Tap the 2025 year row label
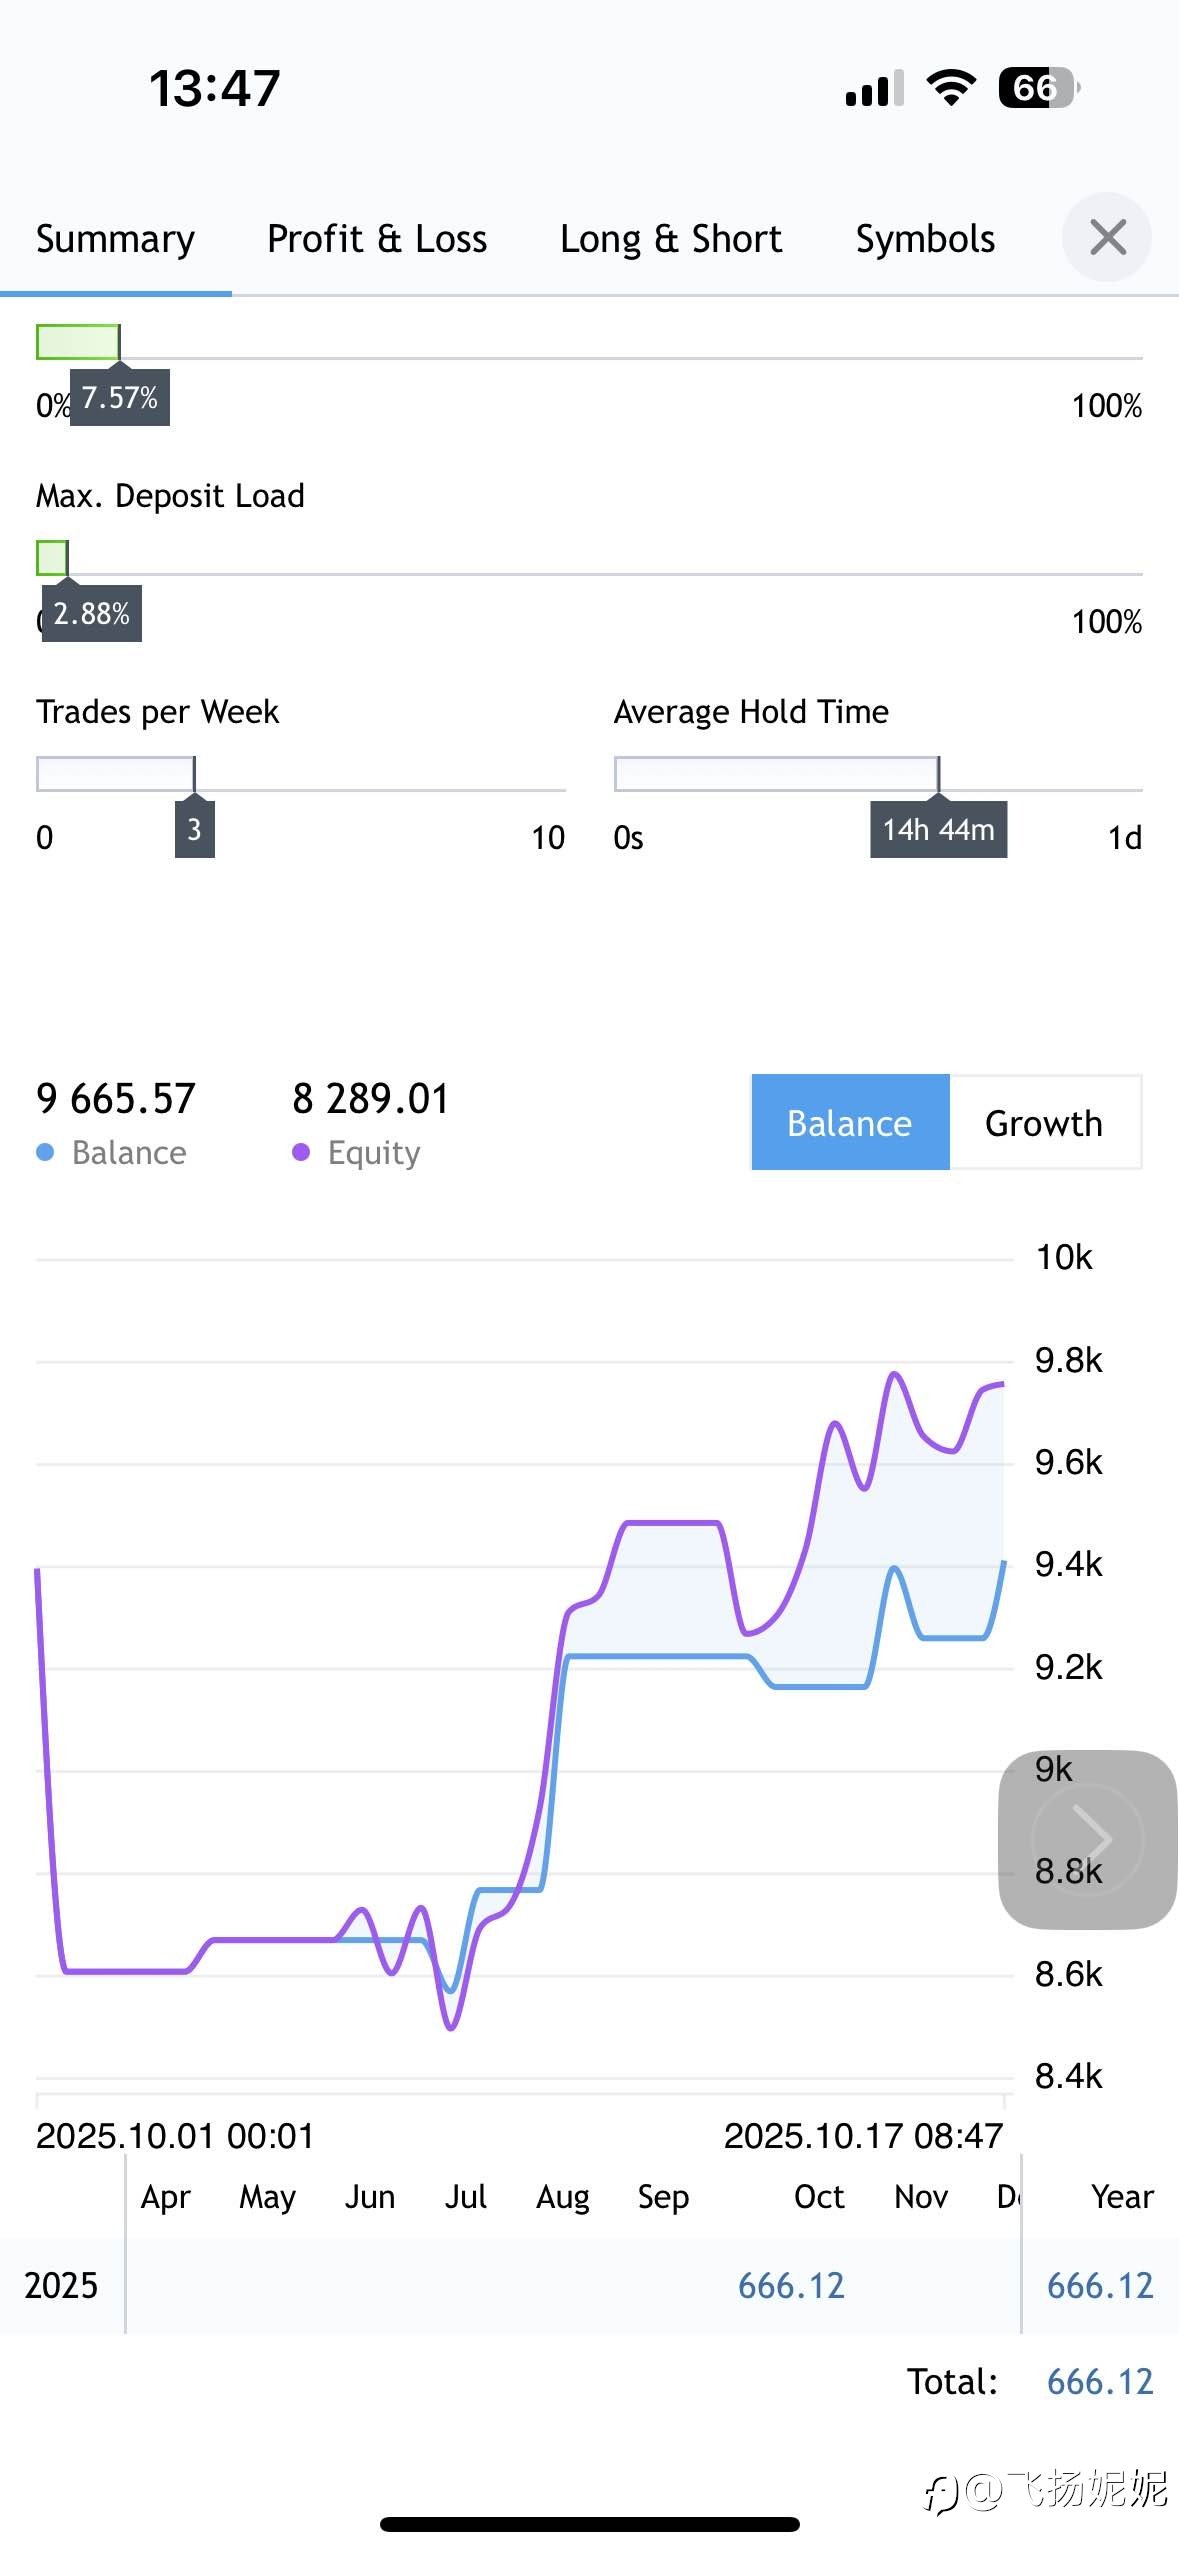Image resolution: width=1179 pixels, height=2556 pixels. point(61,2286)
